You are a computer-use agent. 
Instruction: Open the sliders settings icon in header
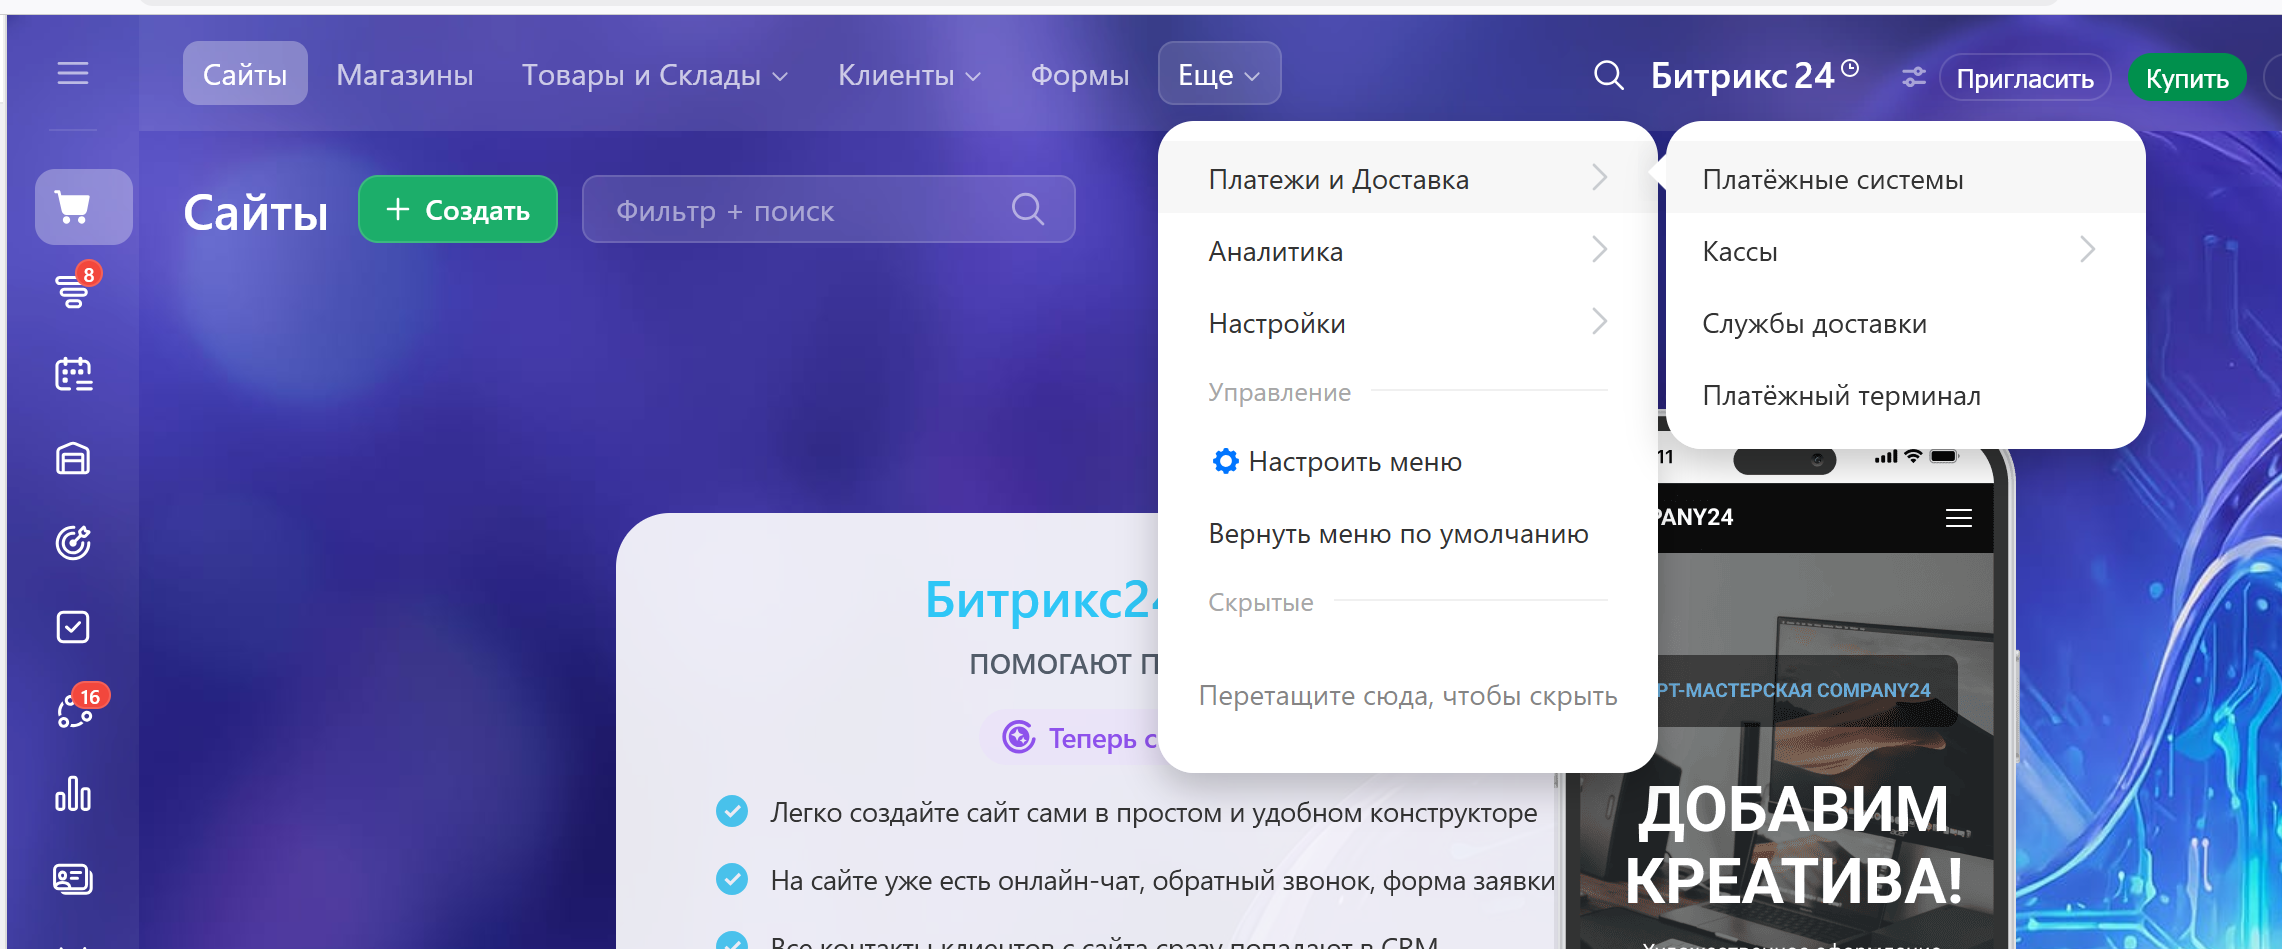pyautogui.click(x=1913, y=76)
